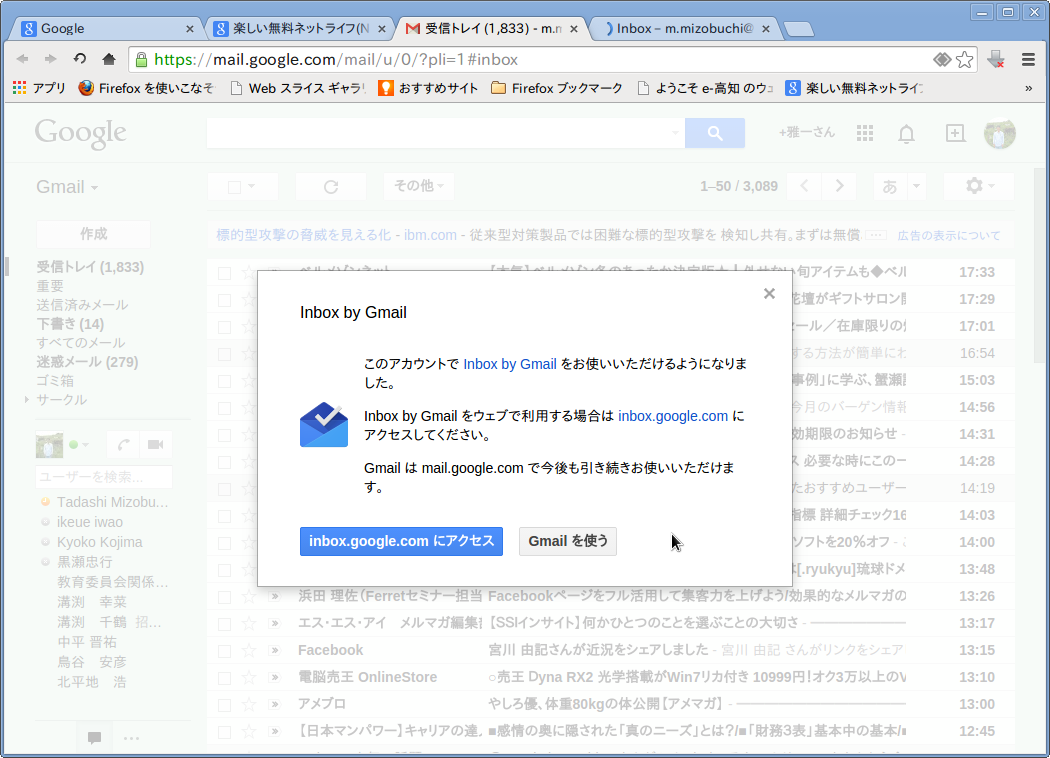This screenshot has height=758, width=1050.
Task: Toggle importance marker for エス・エス・アイ email
Action: (x=274, y=623)
